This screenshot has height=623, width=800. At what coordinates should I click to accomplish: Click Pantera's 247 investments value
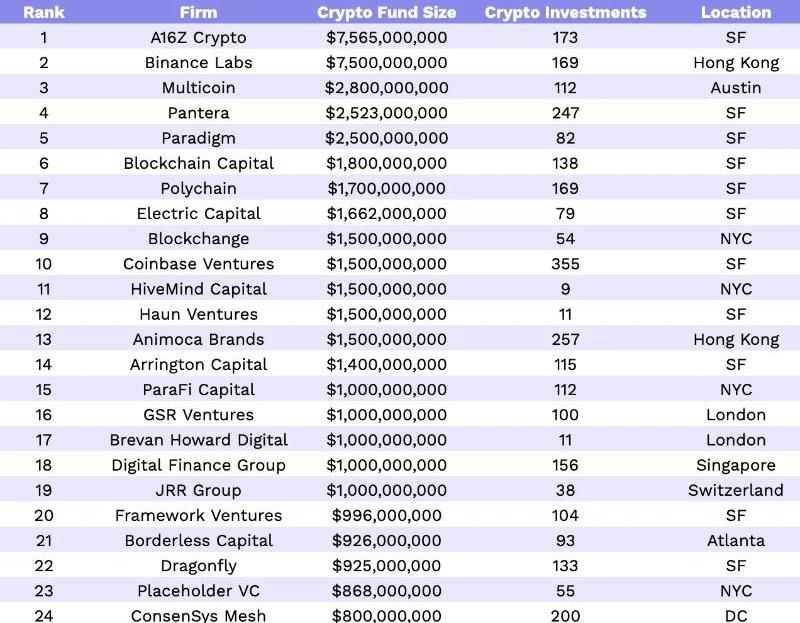(x=565, y=113)
